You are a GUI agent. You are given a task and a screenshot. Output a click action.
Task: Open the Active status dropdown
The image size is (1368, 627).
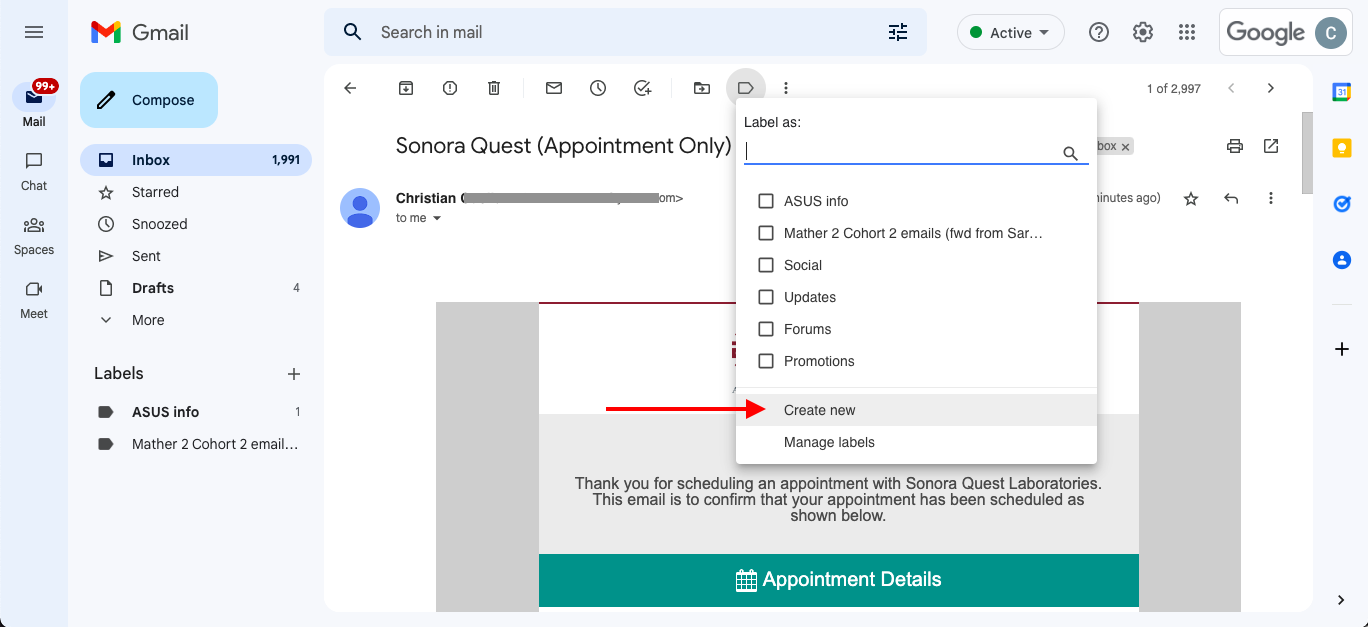[x=1011, y=33]
